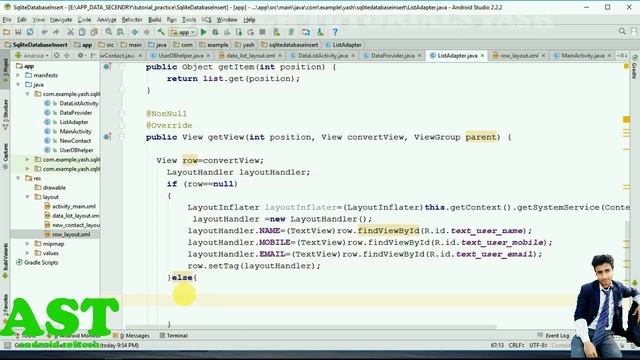
Task: Click the Synchronize toolbar icon
Action: click(x=30, y=32)
